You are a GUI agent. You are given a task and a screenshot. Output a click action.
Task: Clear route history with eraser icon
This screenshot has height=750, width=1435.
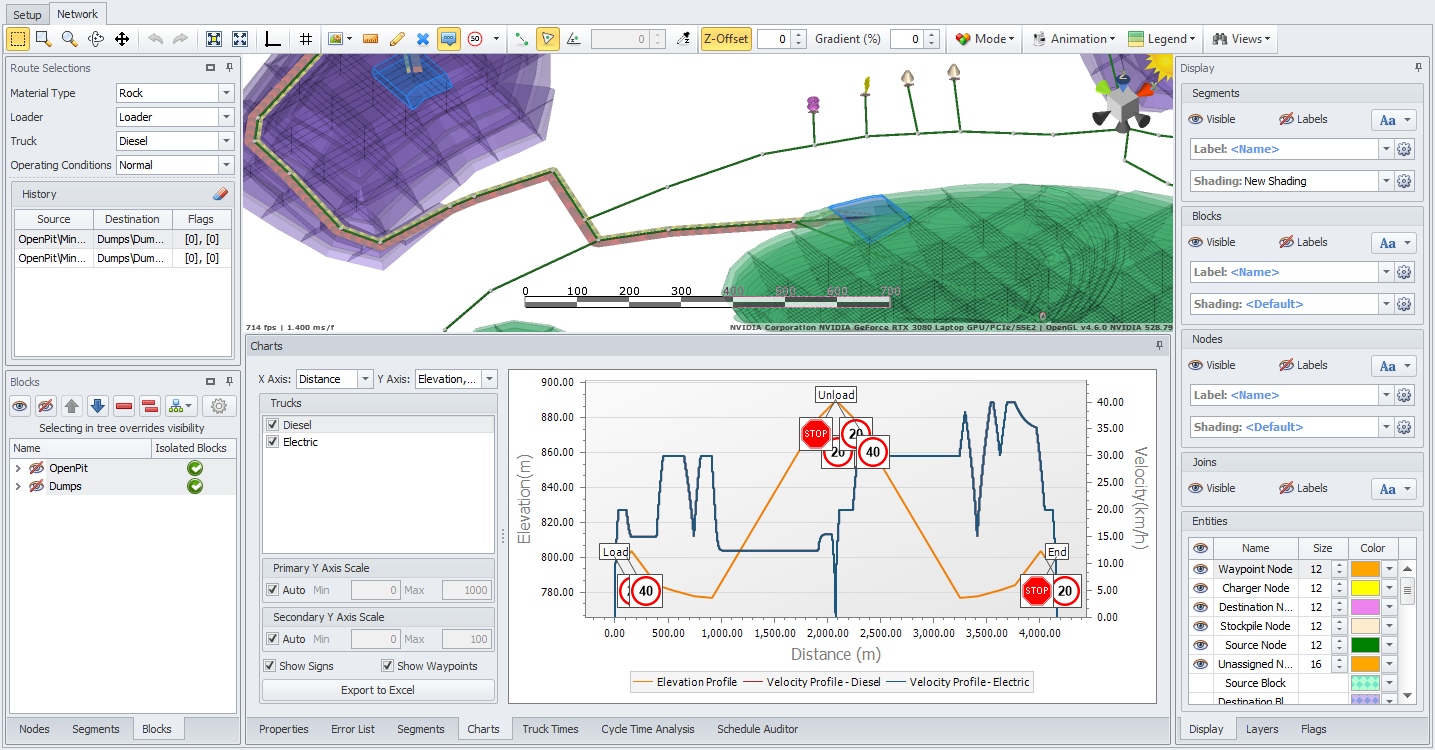(221, 194)
